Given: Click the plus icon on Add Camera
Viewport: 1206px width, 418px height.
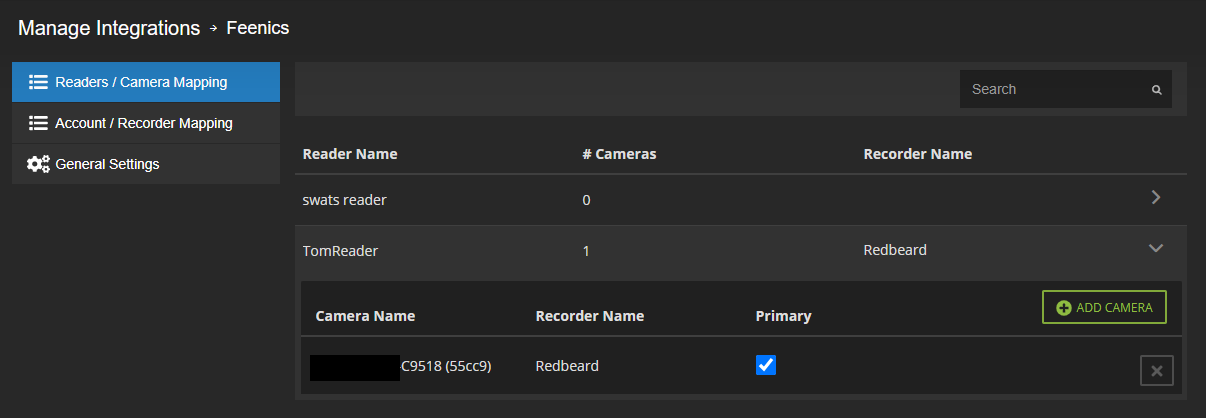Looking at the screenshot, I should pyautogui.click(x=1063, y=308).
